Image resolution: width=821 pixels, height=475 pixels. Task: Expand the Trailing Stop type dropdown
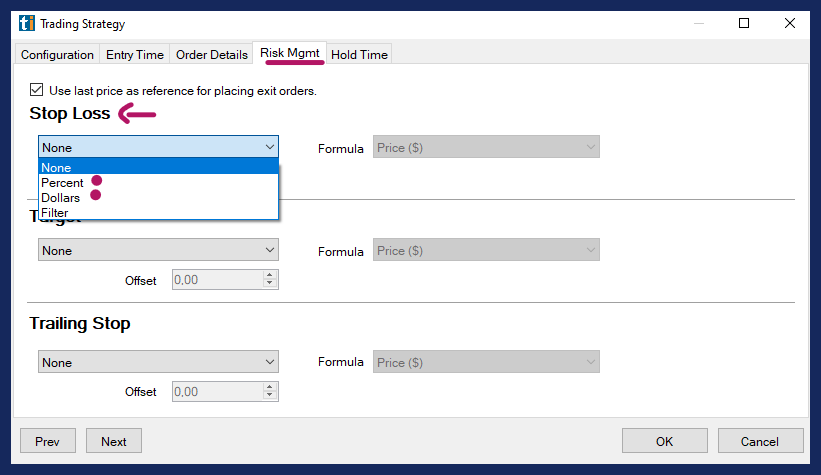[158, 362]
